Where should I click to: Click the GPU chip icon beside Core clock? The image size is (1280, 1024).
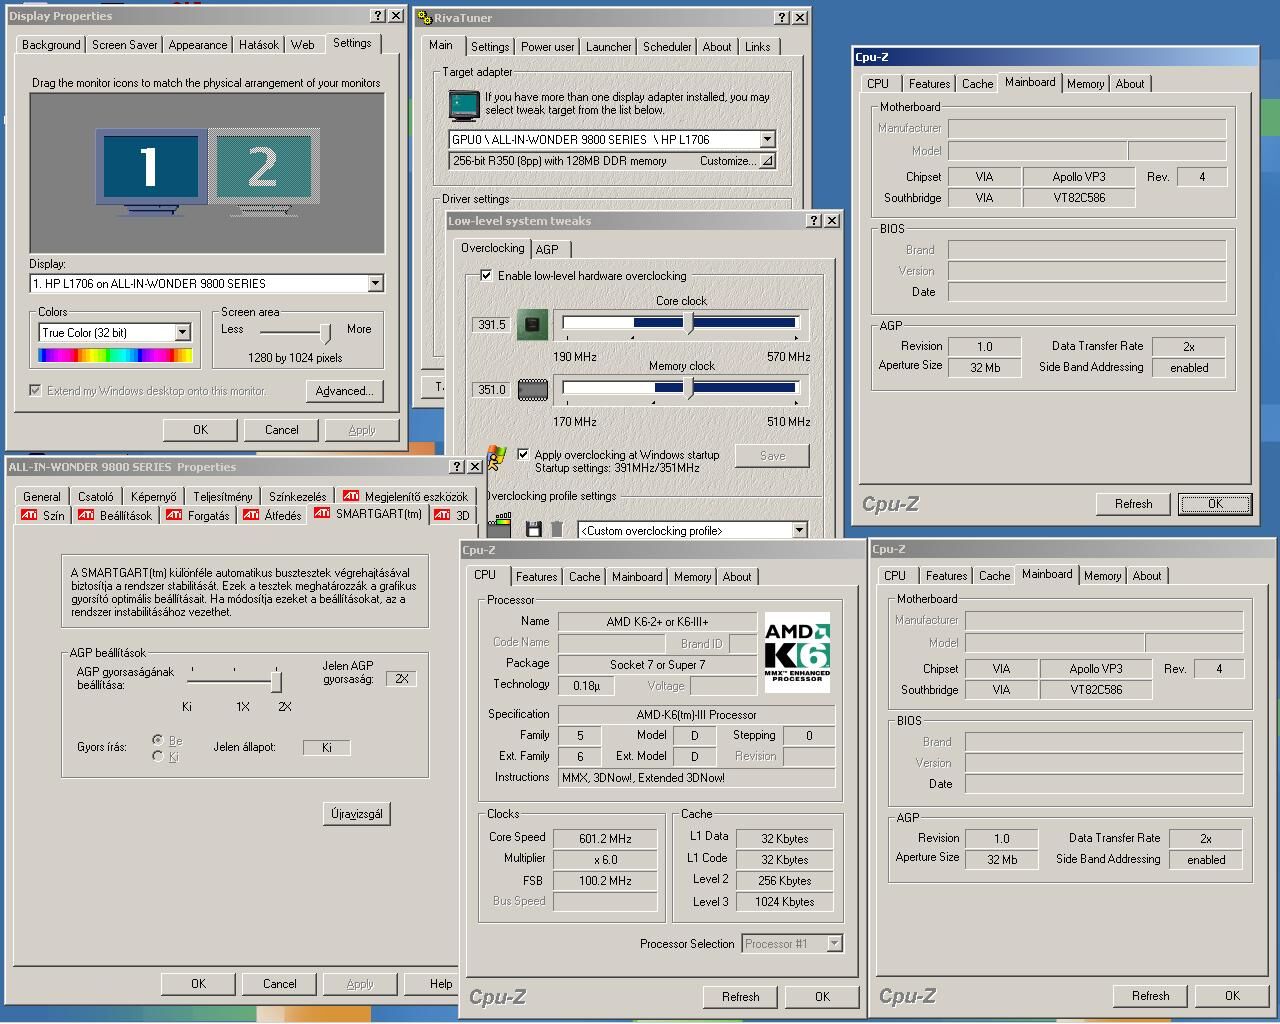pos(532,324)
